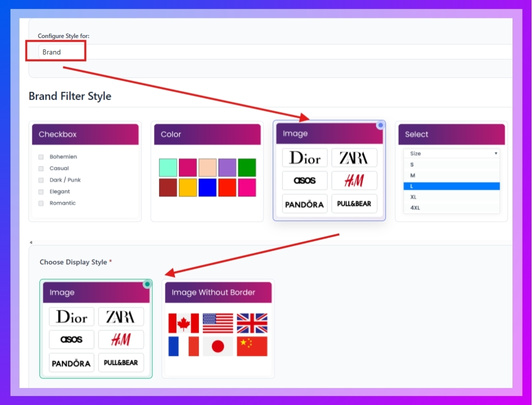Viewport: 532px width, 405px height.
Task: Click asos logo in Brand Filter Style card
Action: coord(305,180)
